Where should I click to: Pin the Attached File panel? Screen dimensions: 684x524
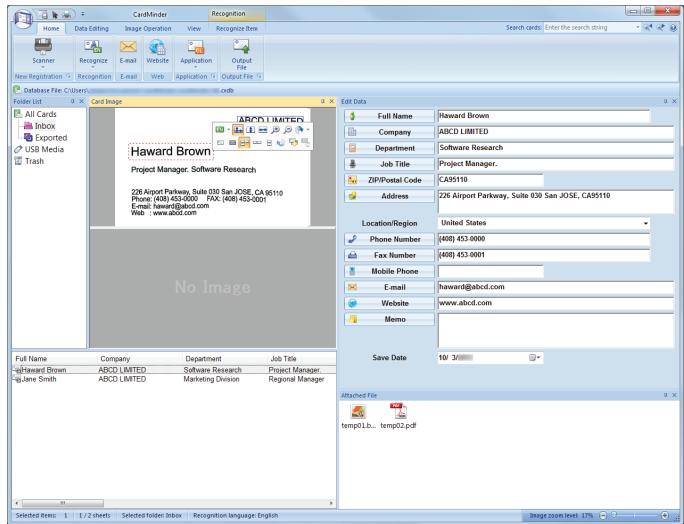coord(665,395)
